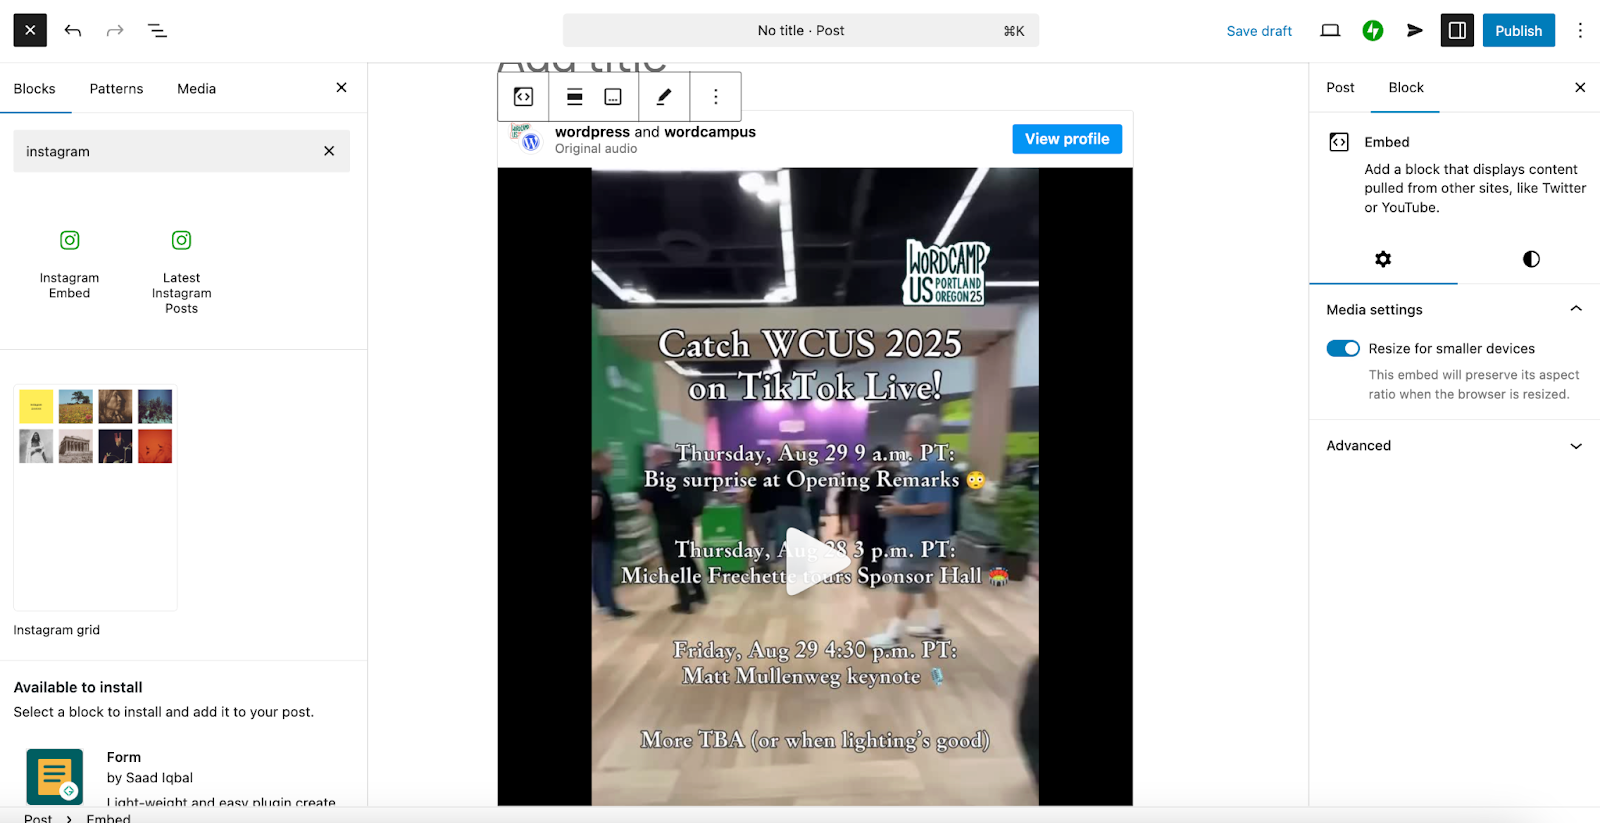Insert the Latest Instagram Posts block
1600x823 pixels.
click(181, 271)
